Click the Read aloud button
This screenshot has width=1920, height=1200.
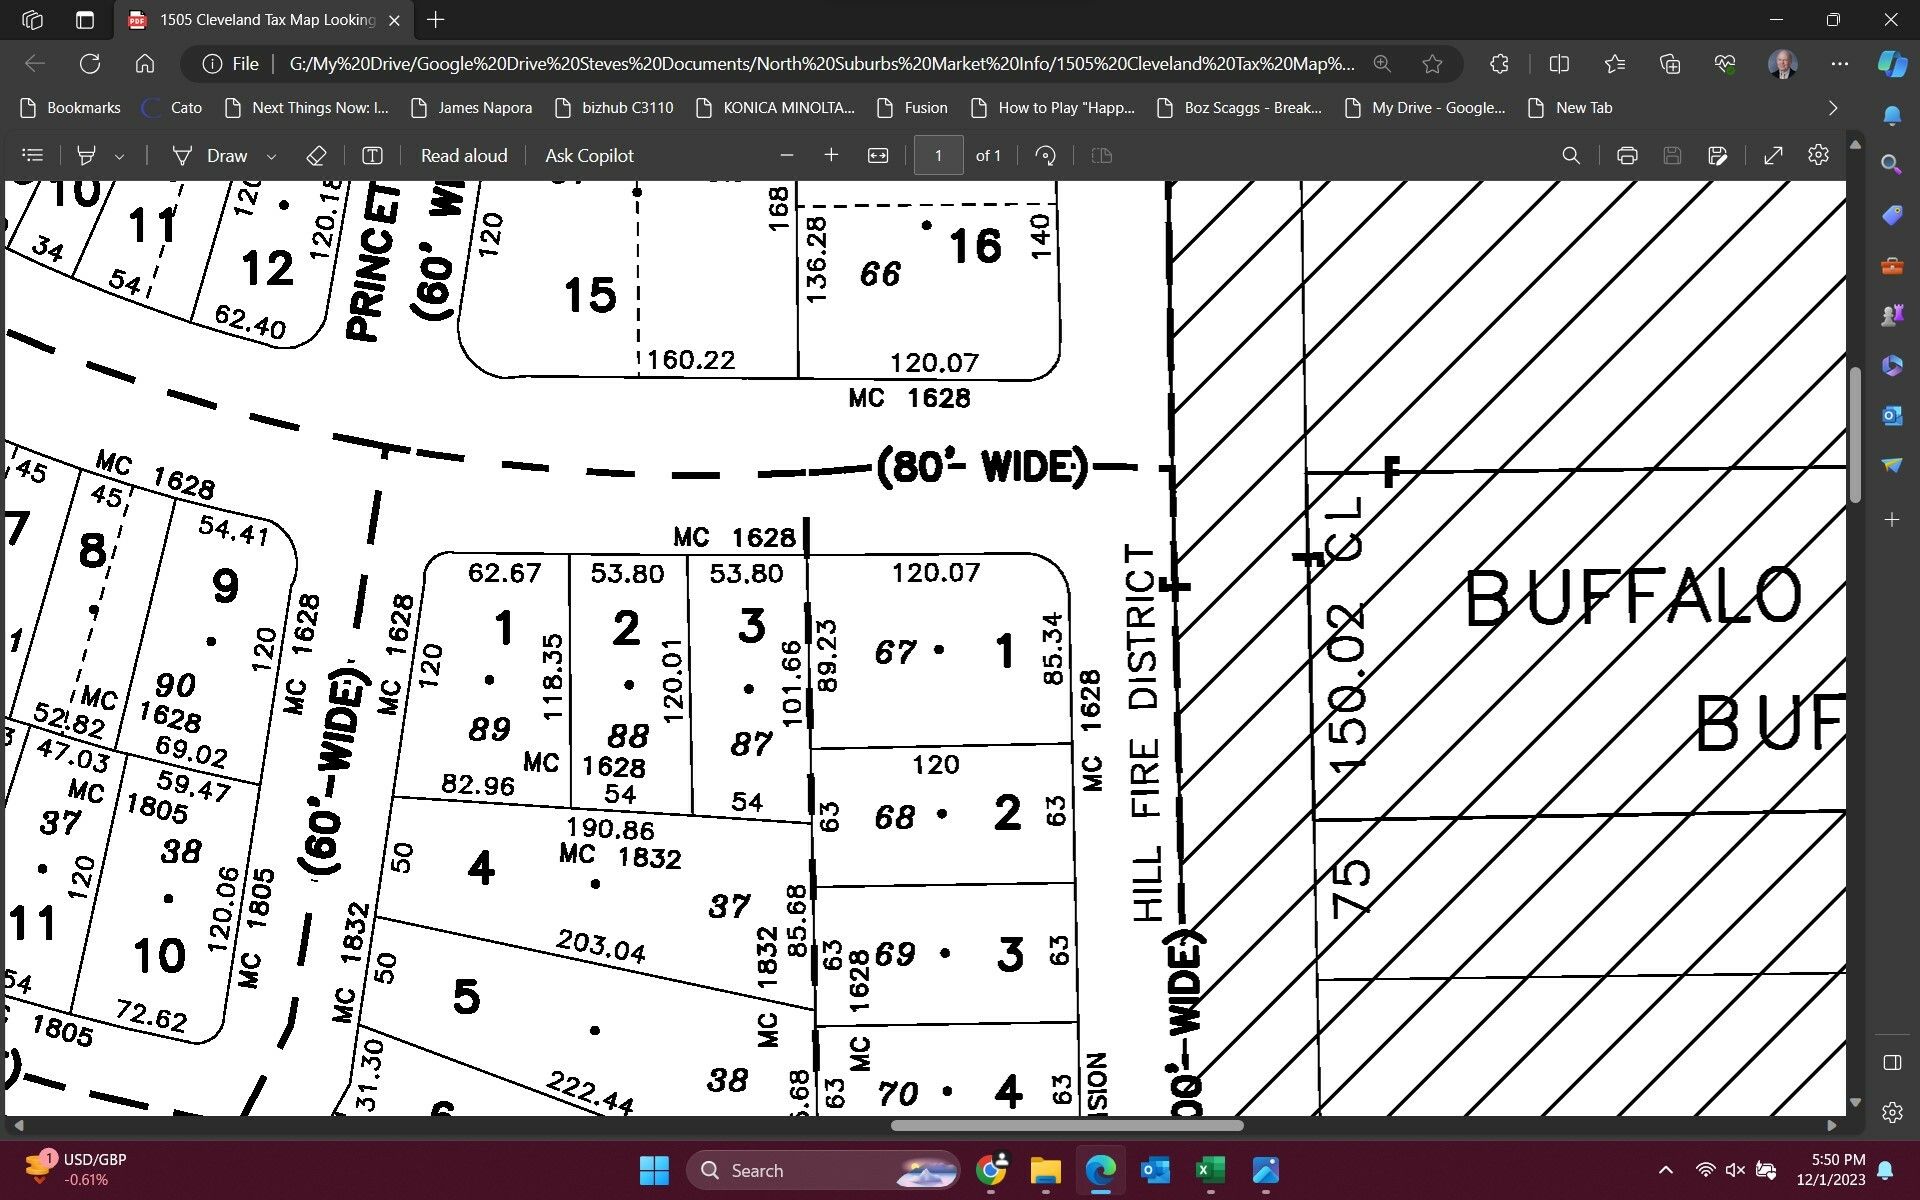pyautogui.click(x=463, y=155)
